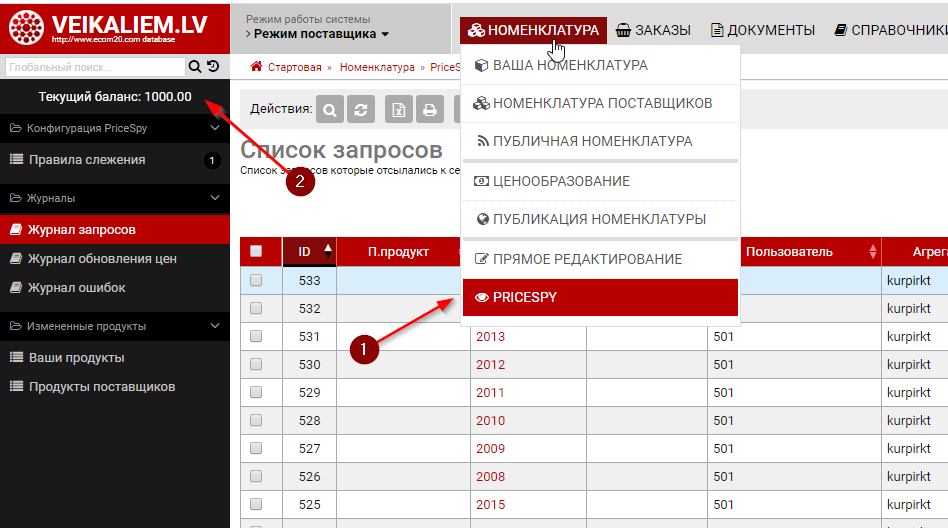Click the Глобальный поиск input field

coord(95,67)
